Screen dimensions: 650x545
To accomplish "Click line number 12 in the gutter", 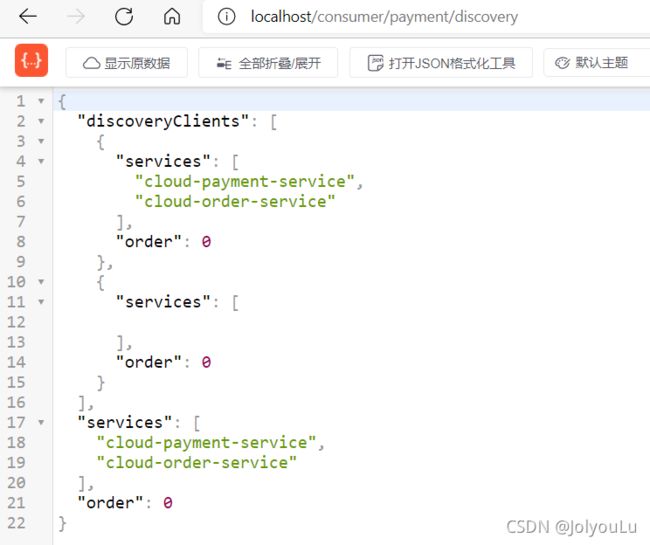I will 17,322.
